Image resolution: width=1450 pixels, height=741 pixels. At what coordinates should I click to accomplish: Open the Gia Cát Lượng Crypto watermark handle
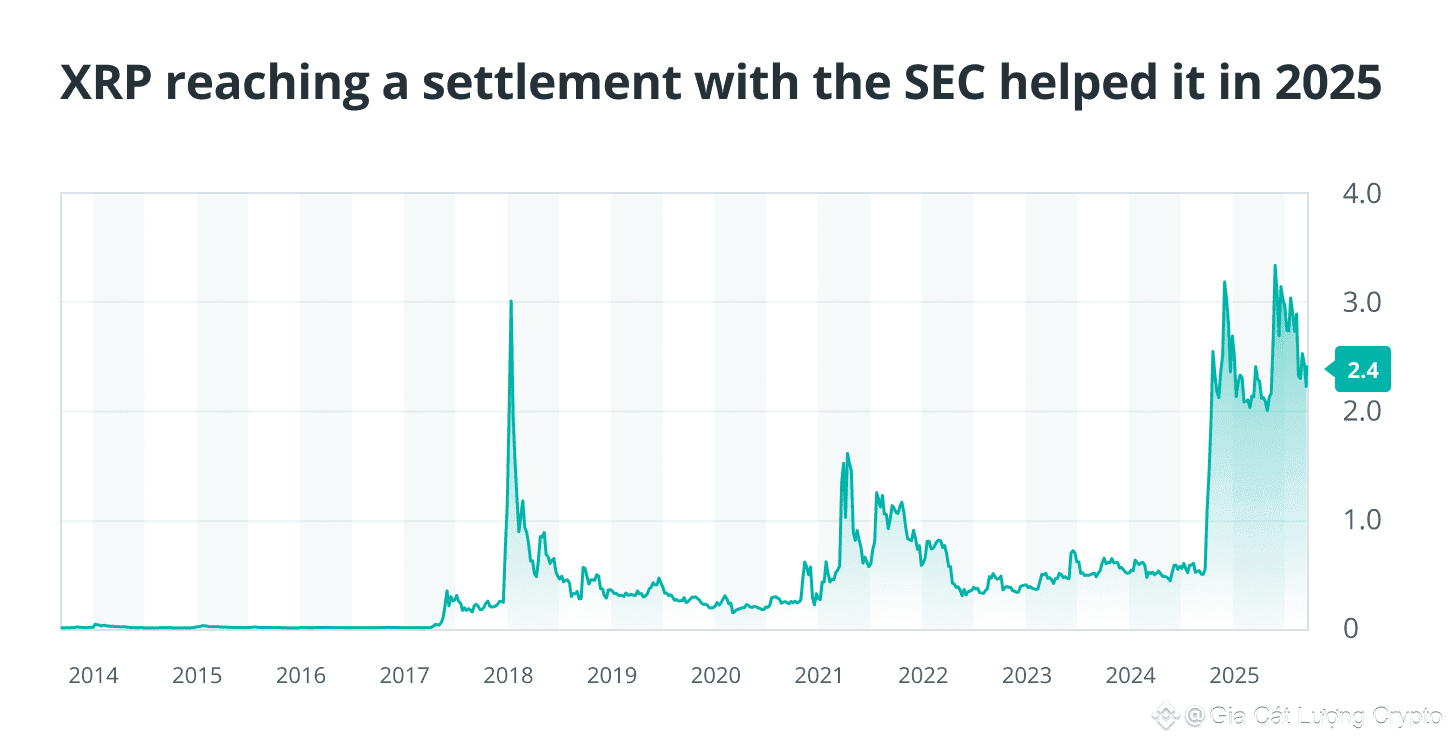(x=1313, y=716)
